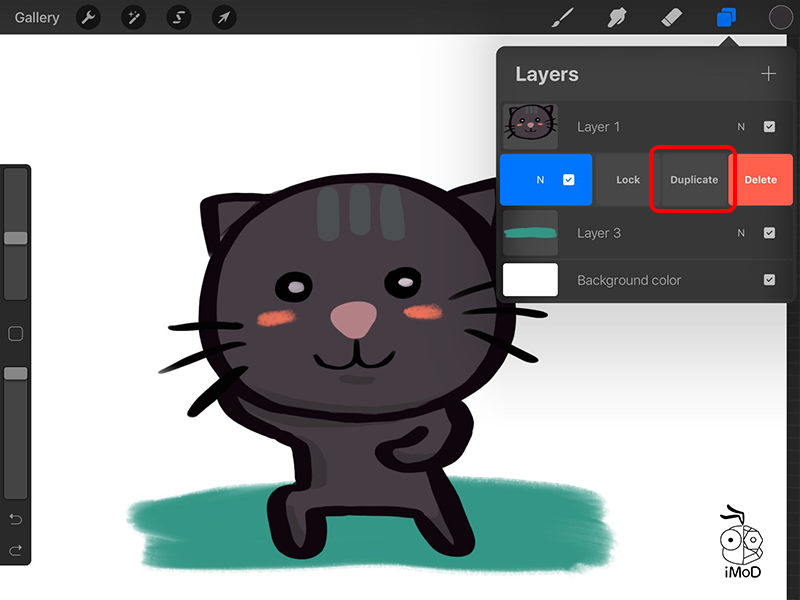Select the Eraser tool
800x600 pixels.
pos(671,17)
